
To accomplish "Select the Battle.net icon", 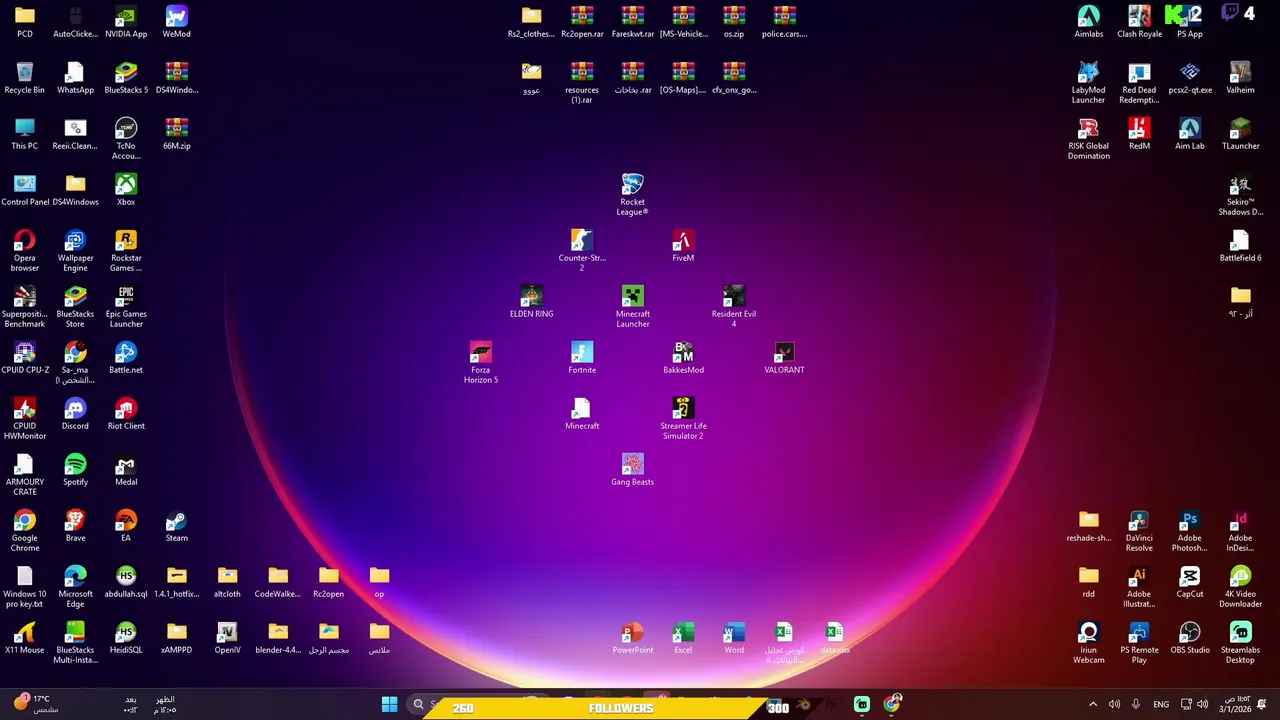I will (x=126, y=358).
